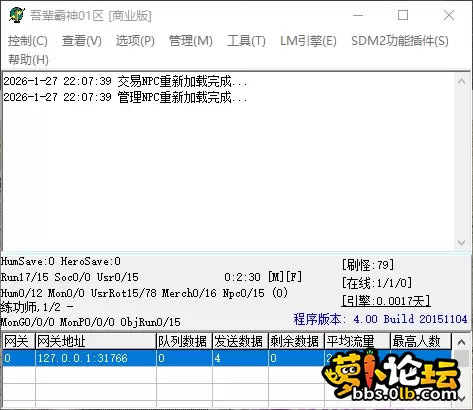Click the 剩余数据 column header

tap(296, 341)
